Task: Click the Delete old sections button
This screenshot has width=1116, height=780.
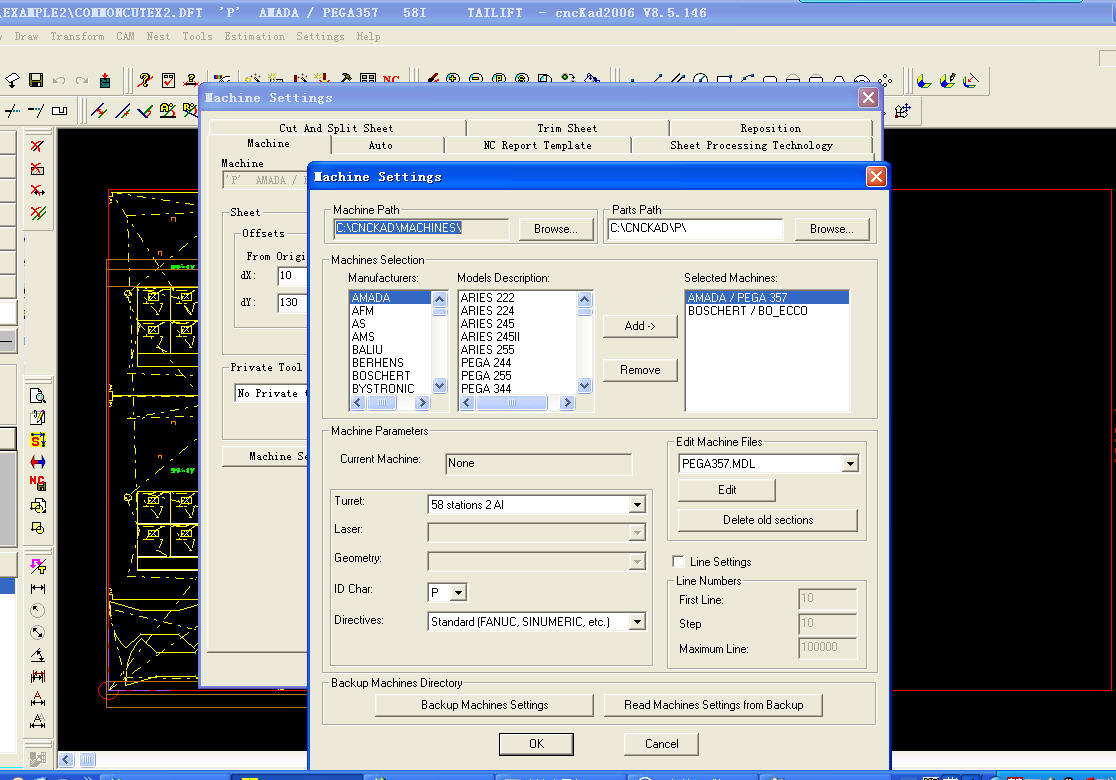Action: [x=768, y=520]
